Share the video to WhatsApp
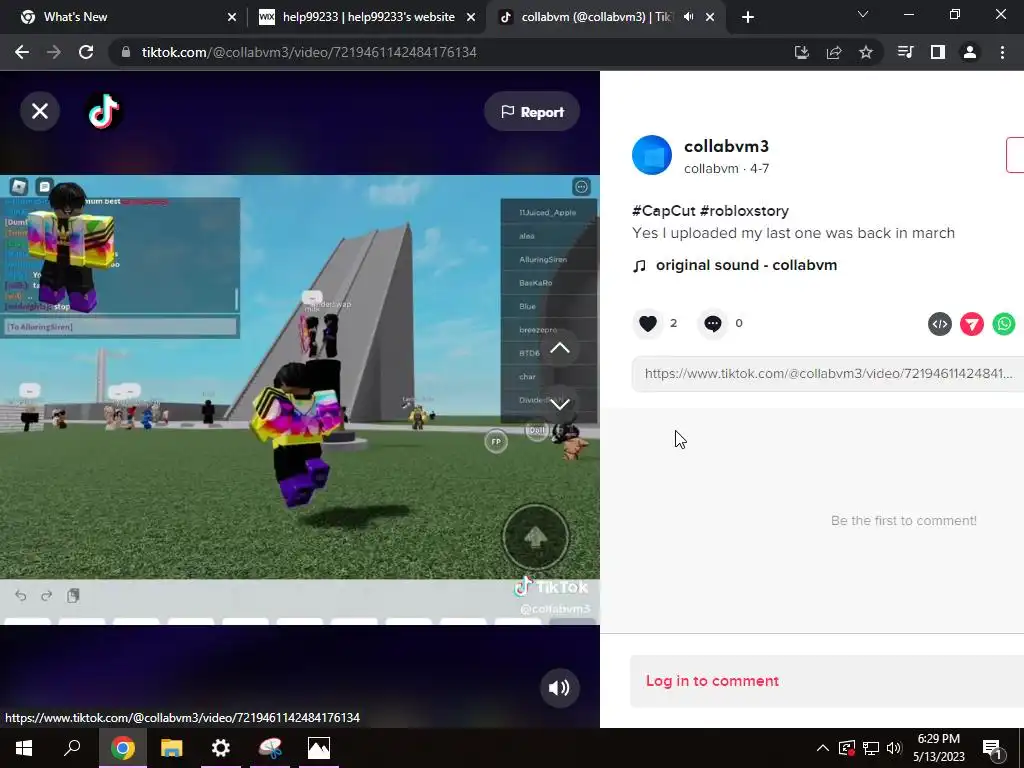Viewport: 1024px width, 768px height. tap(1004, 324)
